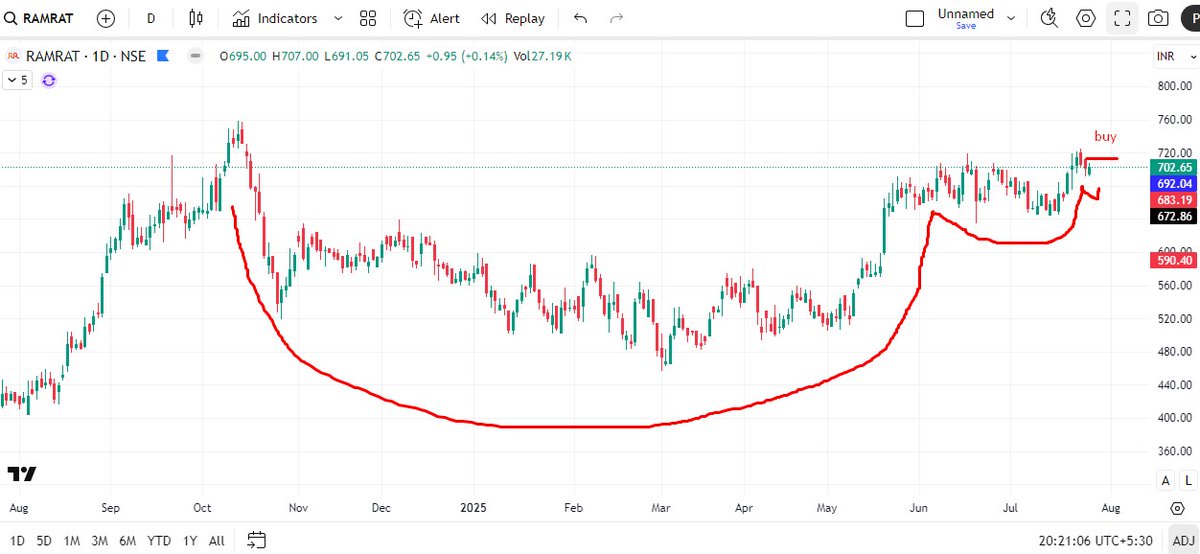Screen dimensions: 1200x554
Task: Start bar Replay mode
Action: click(513, 18)
